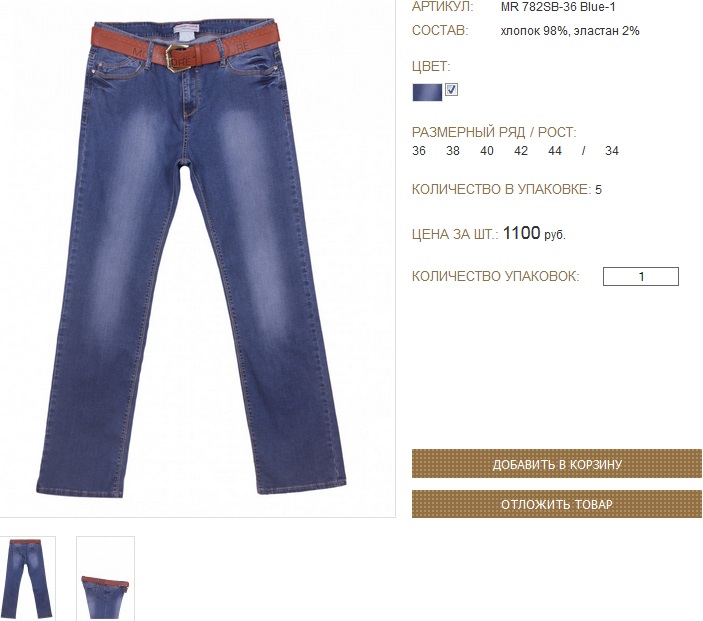Click the Размерный ряд / Рост heading
The height and width of the screenshot is (621, 703).
(494, 132)
